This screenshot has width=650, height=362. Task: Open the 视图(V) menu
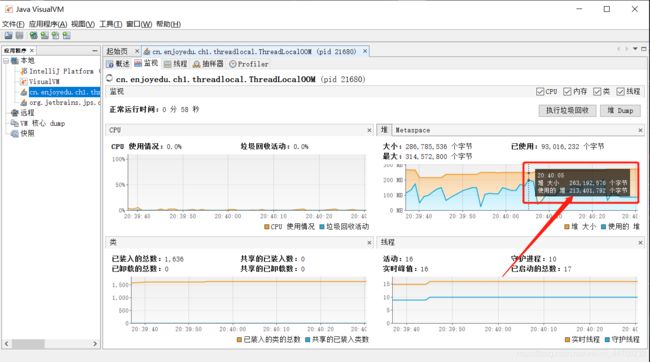(83, 24)
